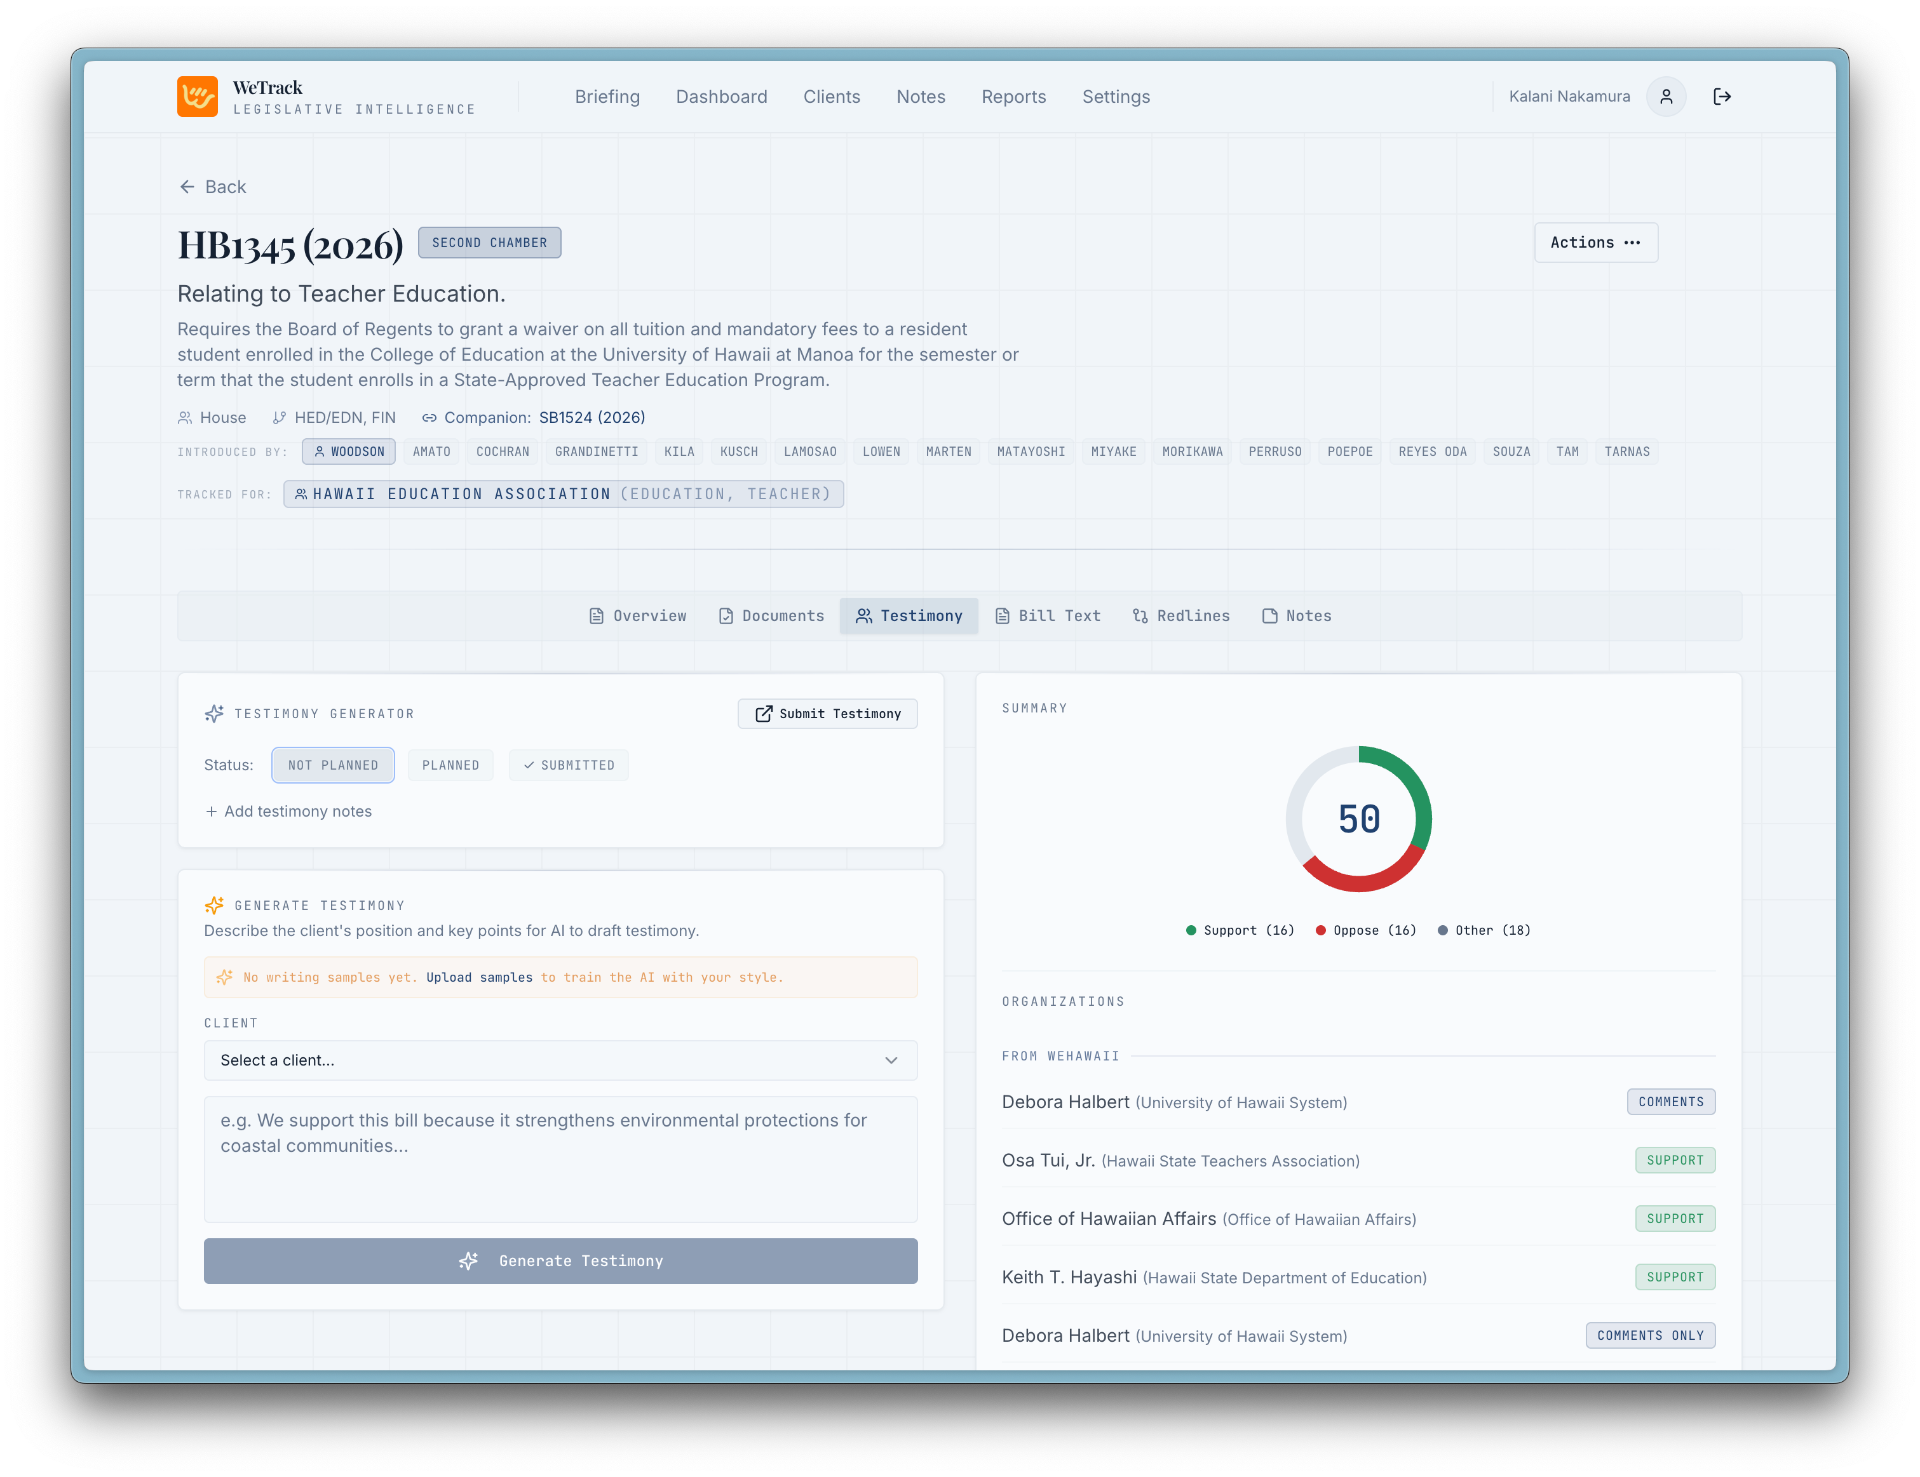Click the sparkle icon next to Testimony Generator
Image resolution: width=1920 pixels, height=1477 pixels.
tap(213, 713)
